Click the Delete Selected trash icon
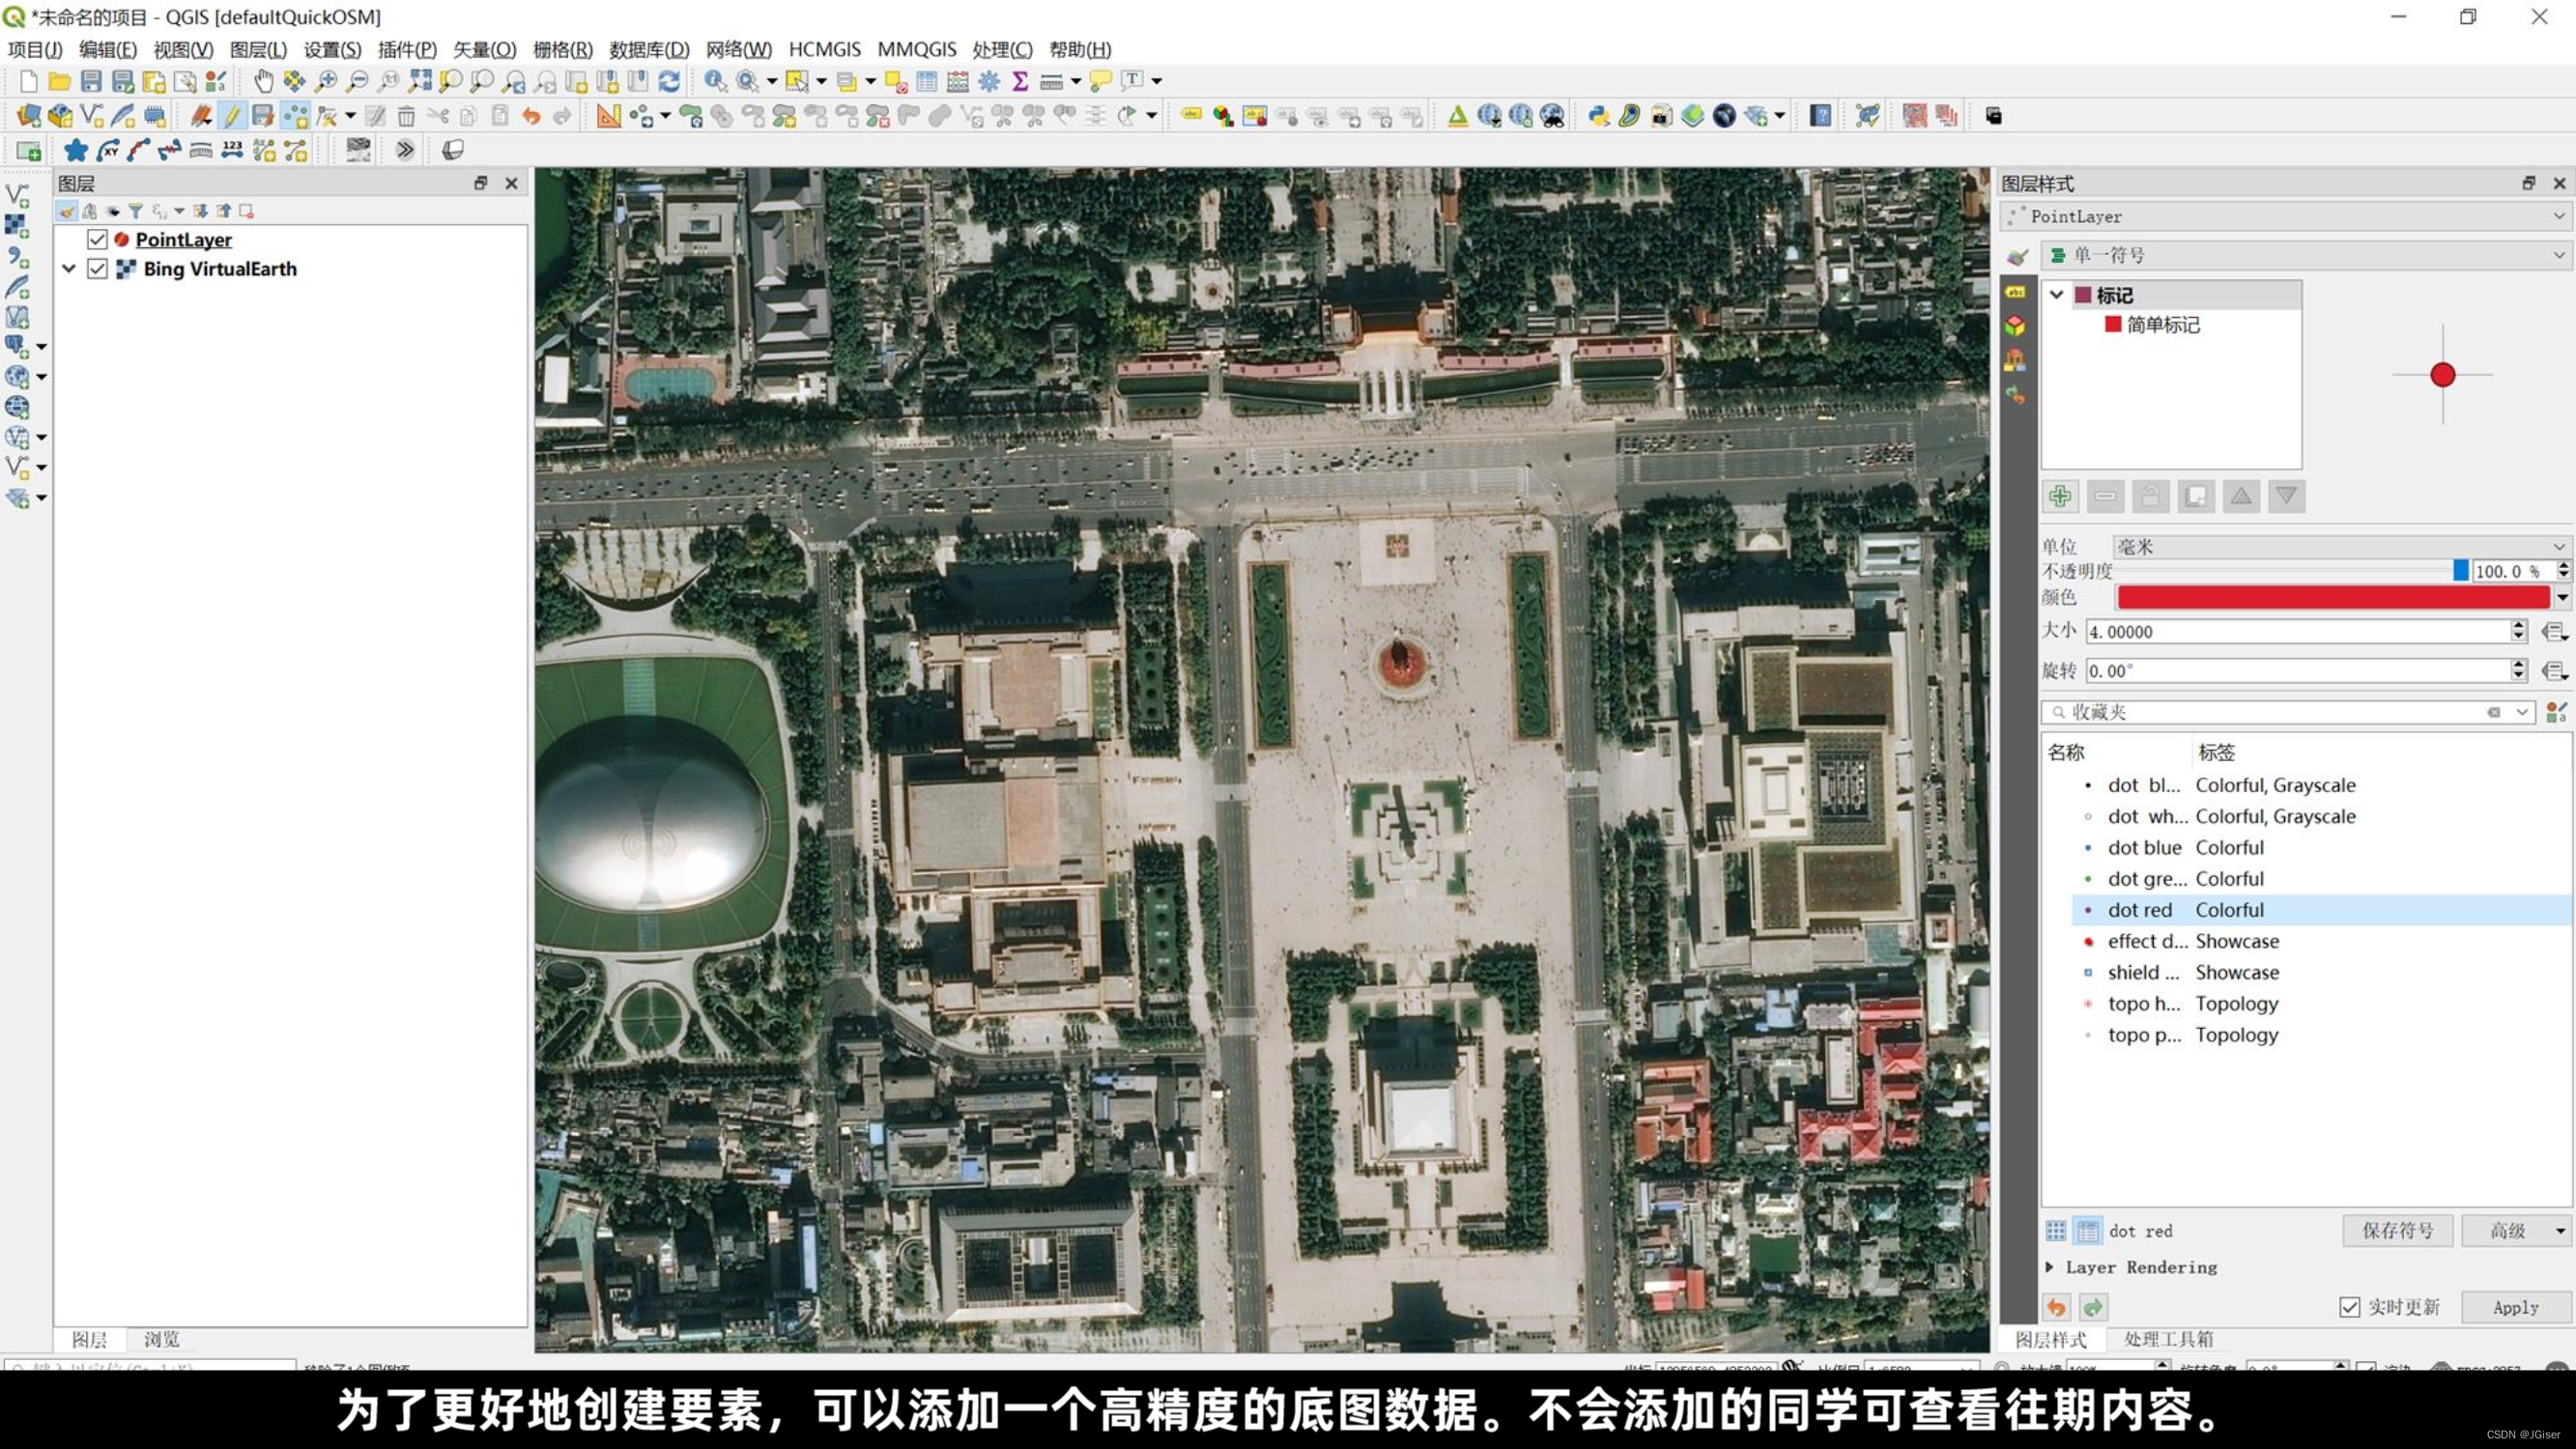Viewport: 2576px width, 1449px height. click(x=406, y=116)
